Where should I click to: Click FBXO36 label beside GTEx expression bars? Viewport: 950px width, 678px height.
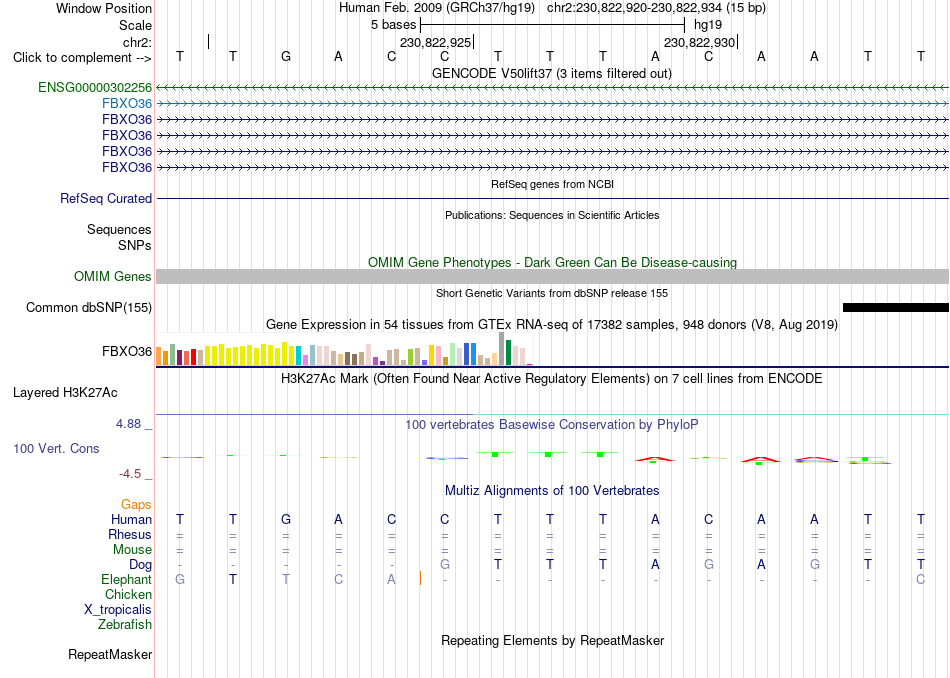coord(127,351)
